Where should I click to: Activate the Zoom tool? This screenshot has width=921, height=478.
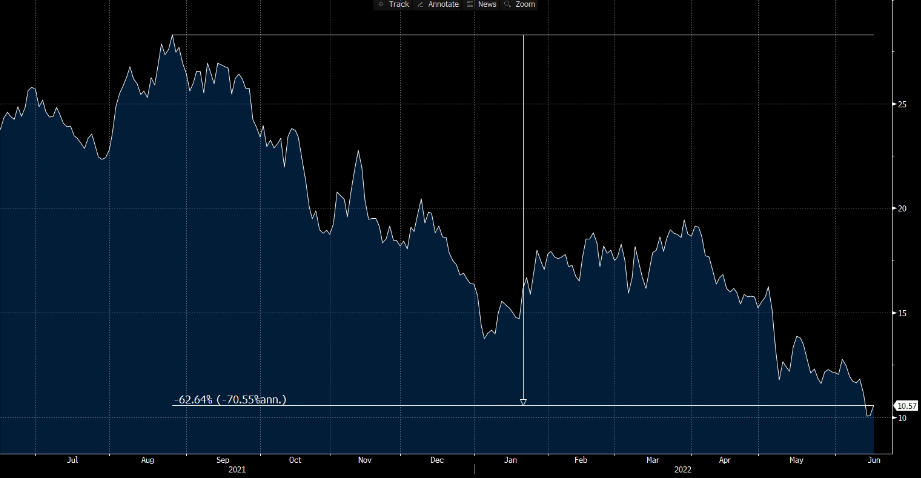point(520,4)
